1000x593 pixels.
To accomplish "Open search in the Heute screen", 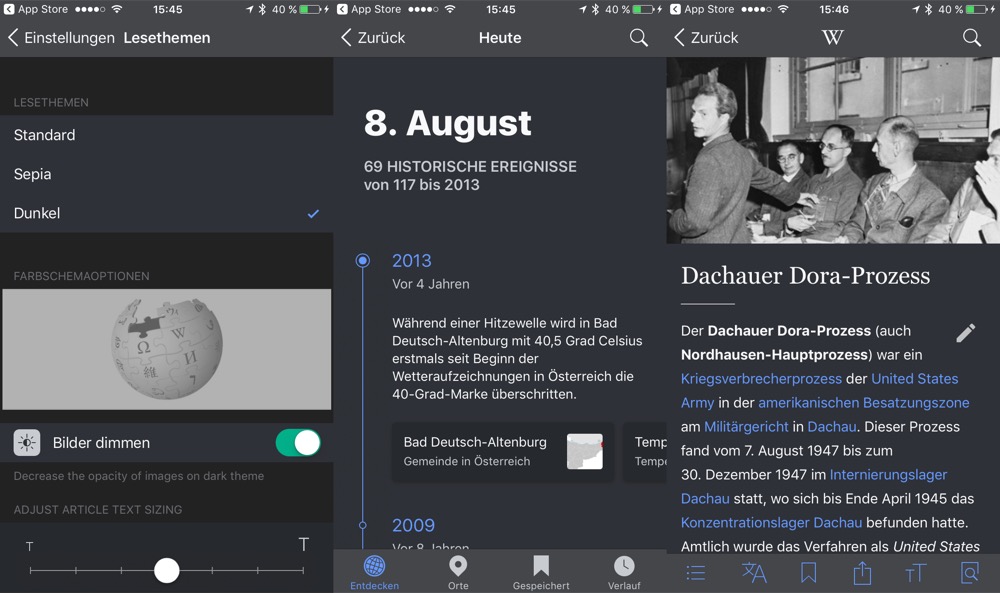I will point(638,38).
